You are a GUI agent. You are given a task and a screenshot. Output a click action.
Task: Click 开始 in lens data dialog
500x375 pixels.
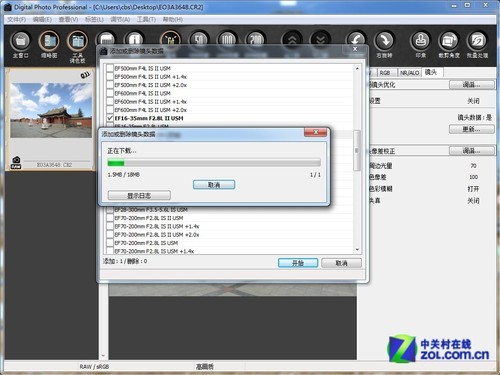coord(298,263)
